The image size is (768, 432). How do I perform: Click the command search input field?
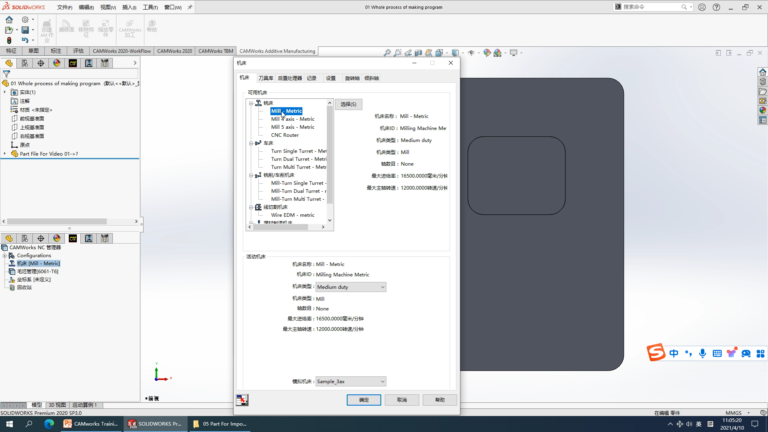pos(649,7)
